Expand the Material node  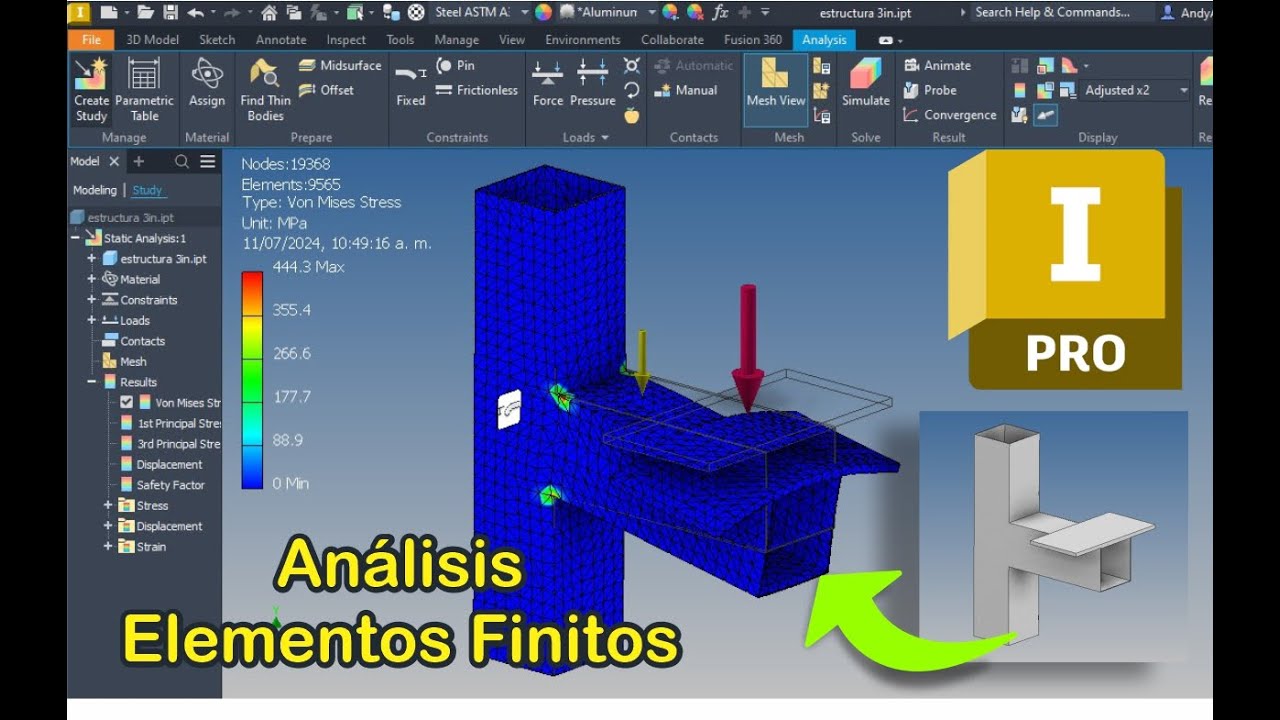91,279
